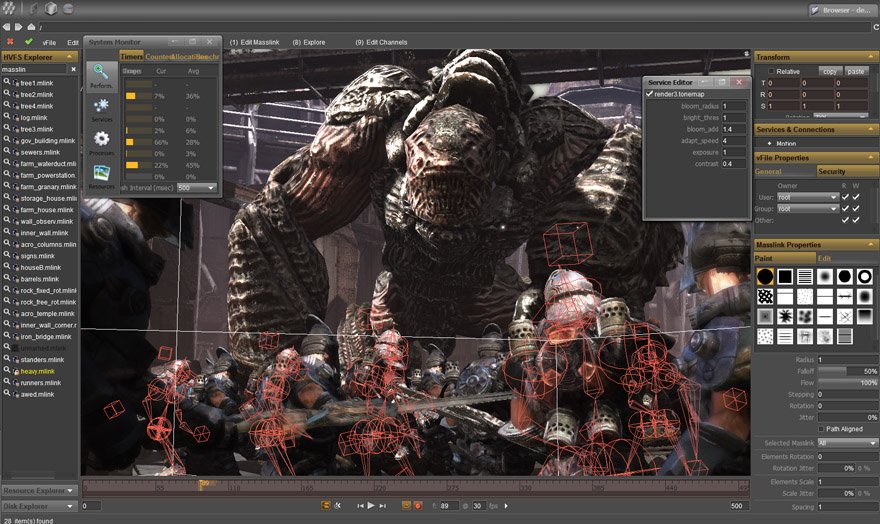880x524 pixels.
Task: Open the refresh interval 500 dropdown
Action: 196,187
